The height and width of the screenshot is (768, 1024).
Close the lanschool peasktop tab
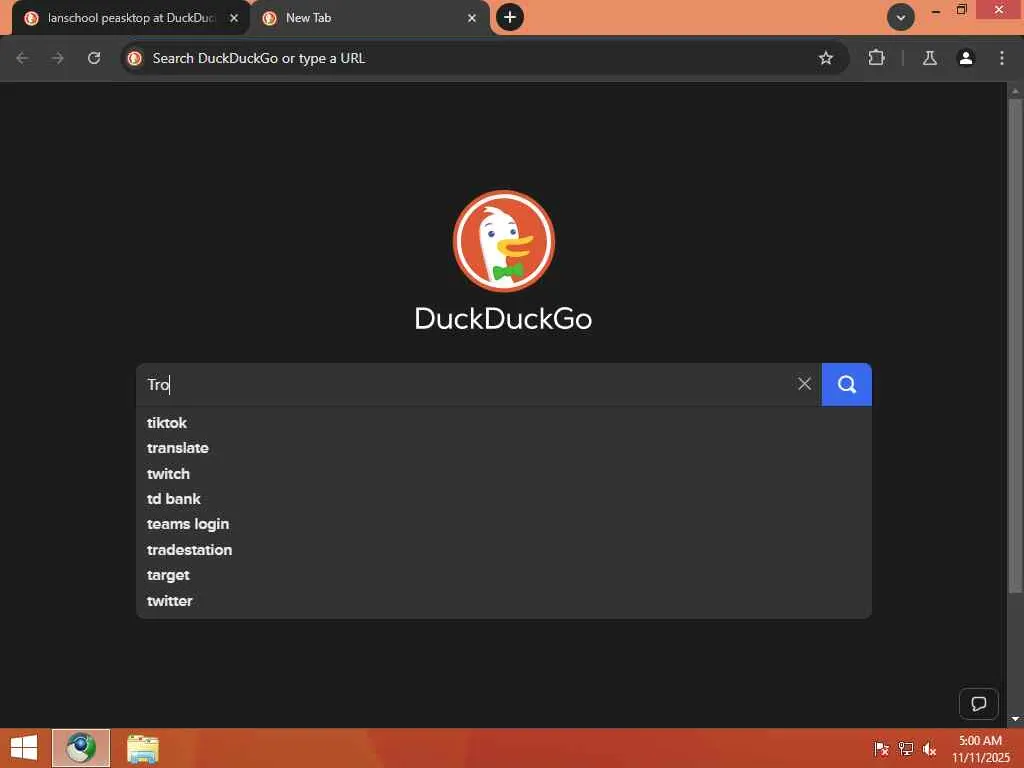click(x=234, y=18)
